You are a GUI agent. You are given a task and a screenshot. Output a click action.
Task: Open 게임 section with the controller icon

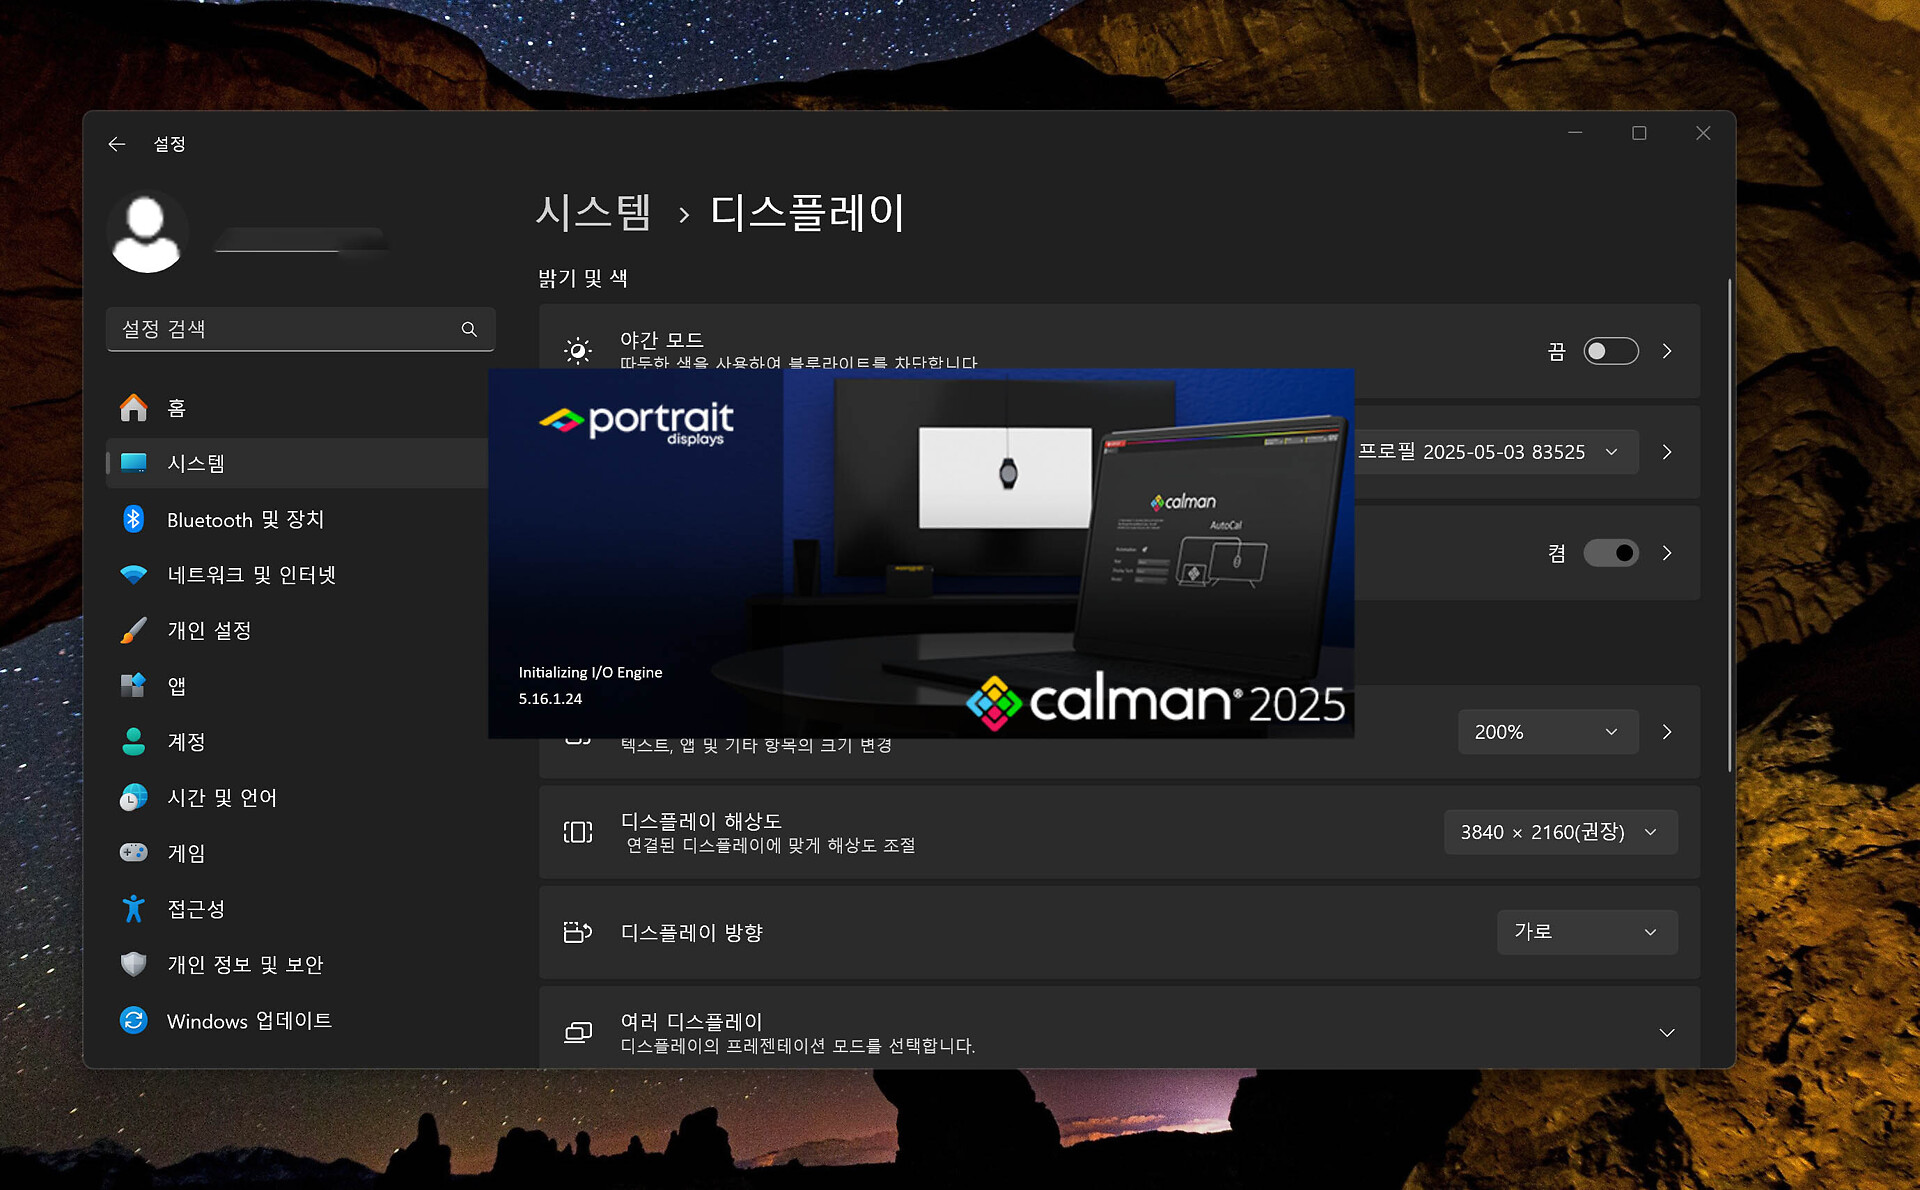tap(186, 853)
